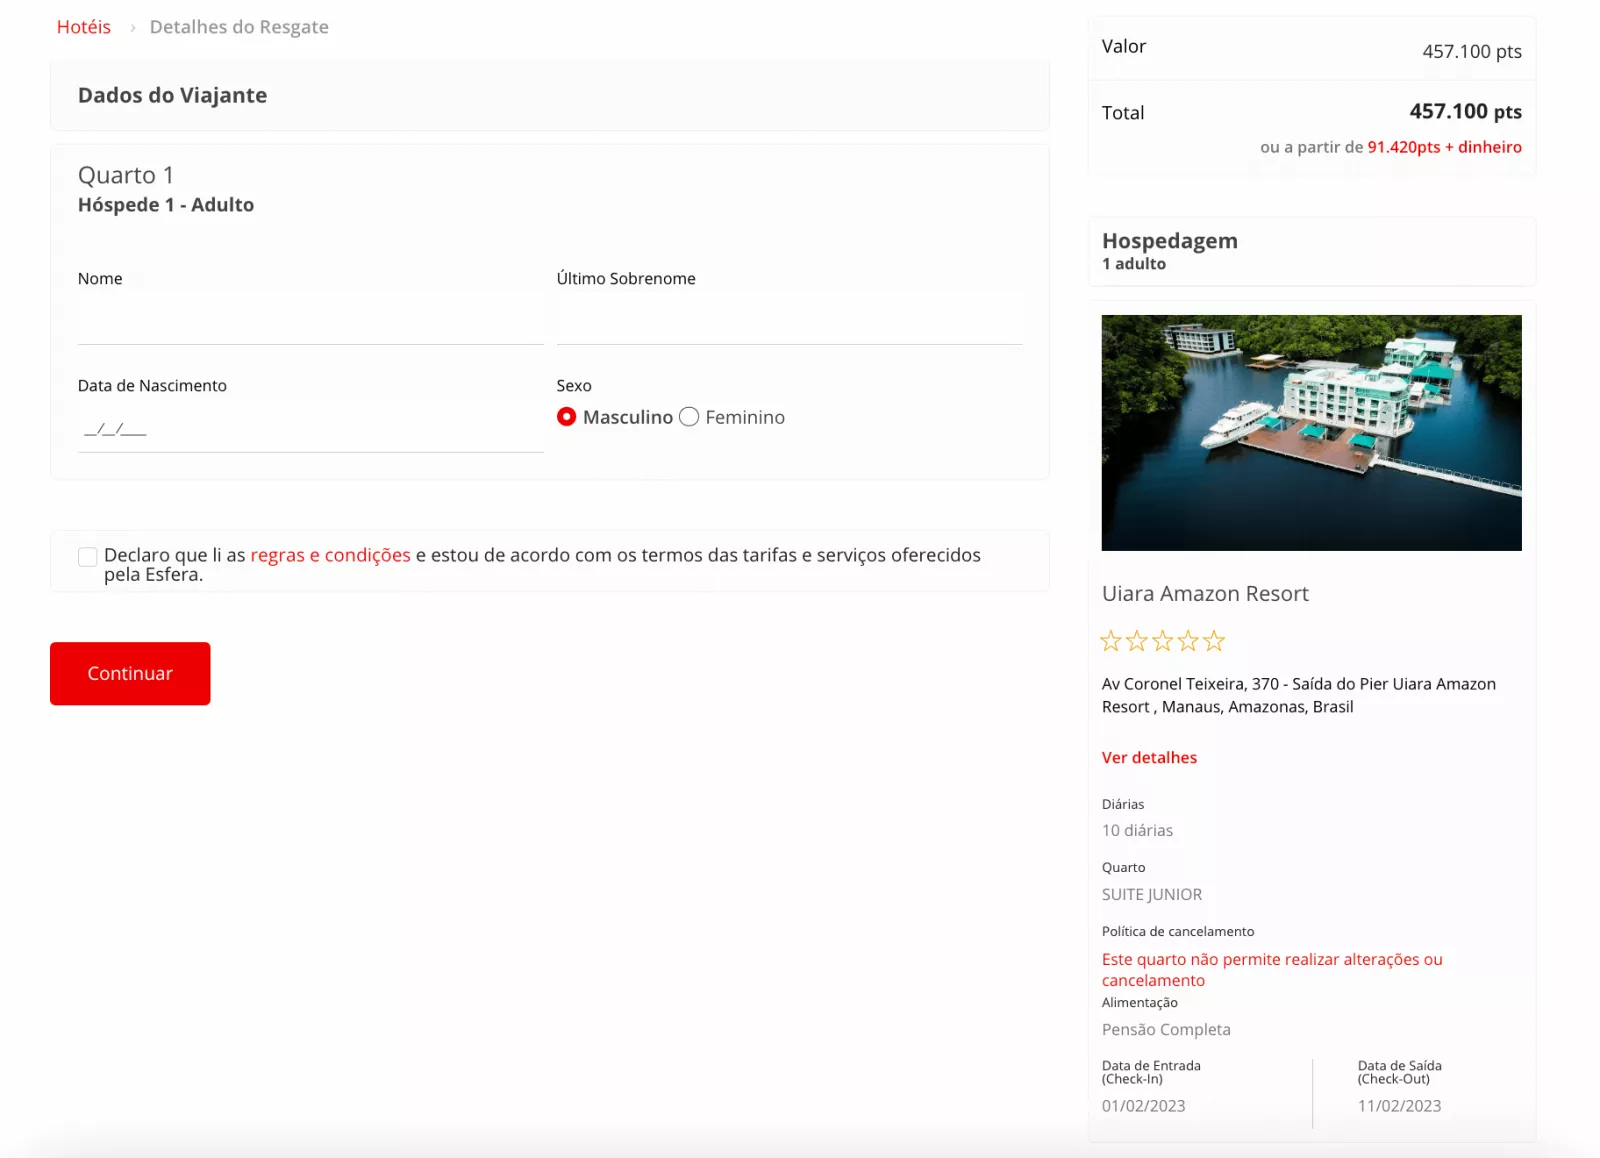Check the regras e condições agreement checkbox
This screenshot has height=1158, width=1600.
tap(88, 557)
